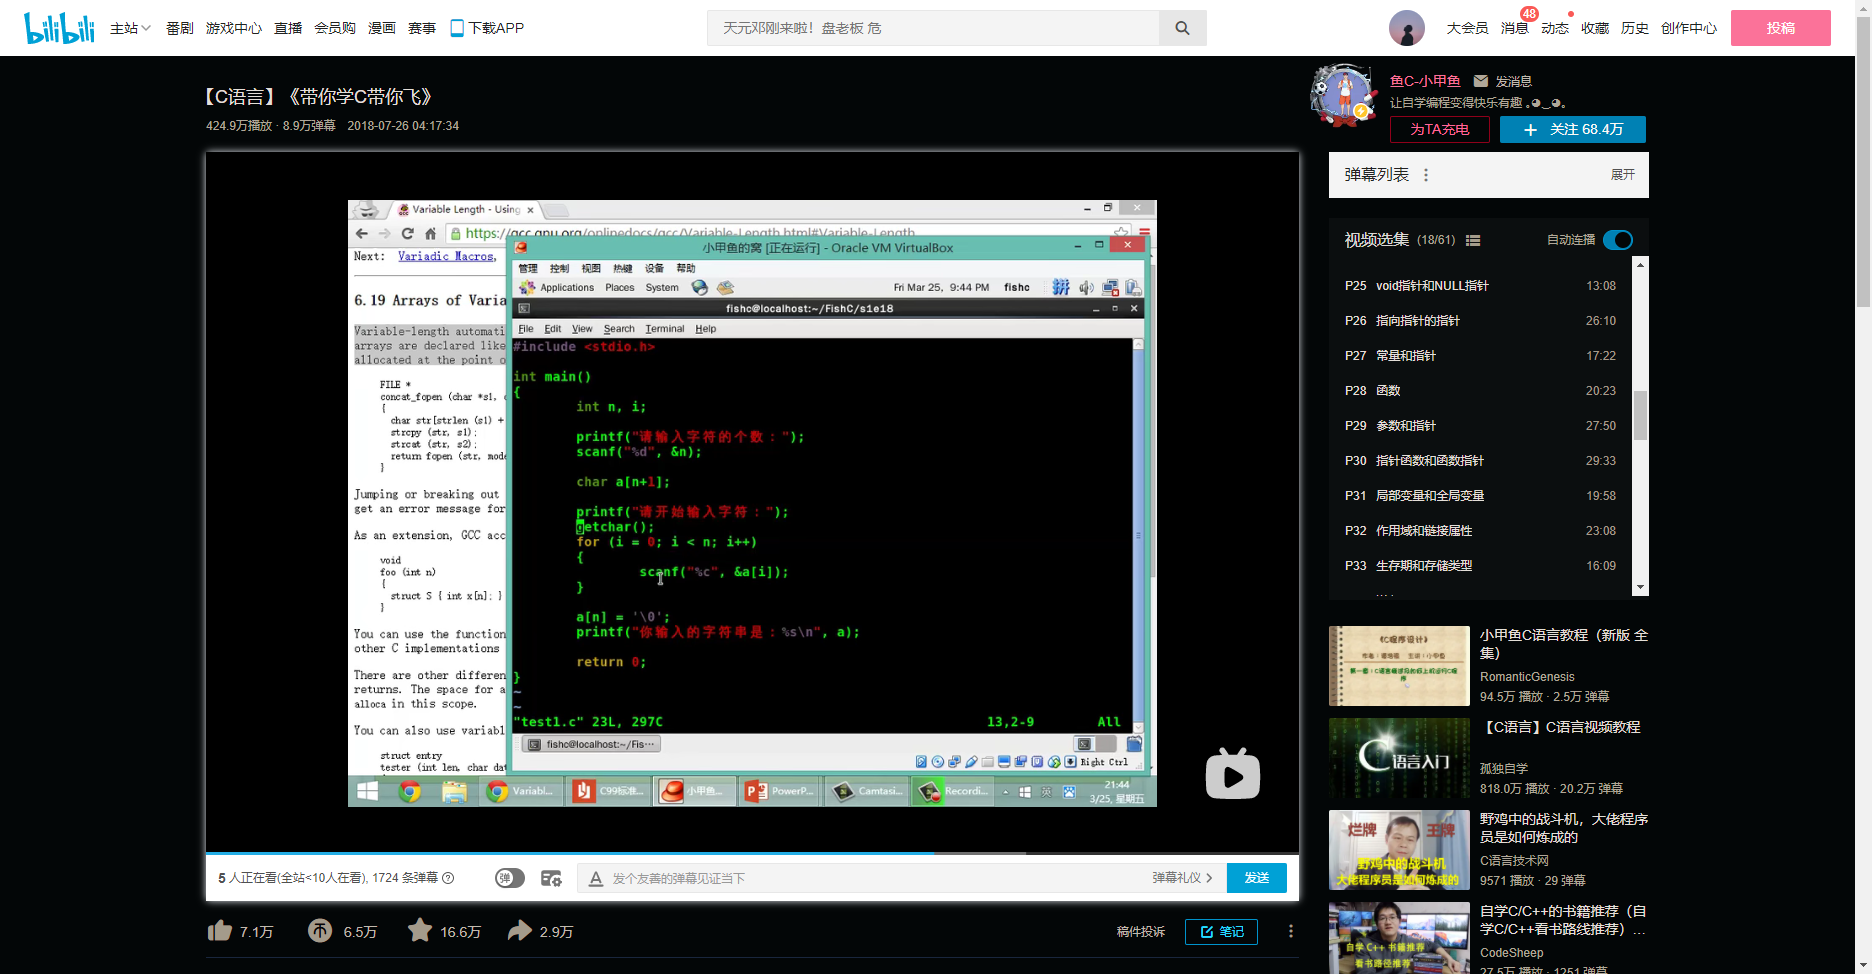Click the 稿件投诉 report link

(x=1141, y=932)
